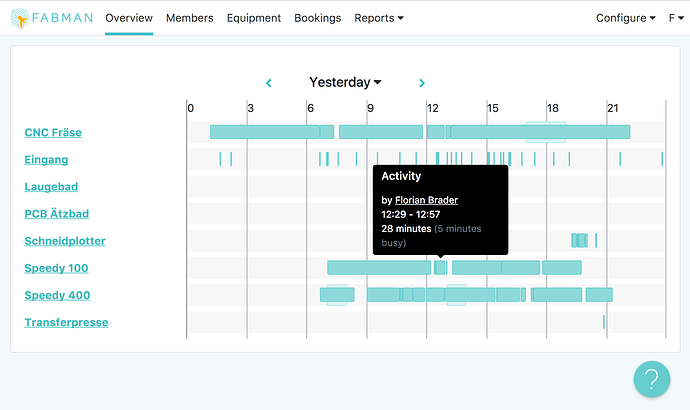690x410 pixels.
Task: Select first CNC Fräse activity bar
Action: coord(265,132)
